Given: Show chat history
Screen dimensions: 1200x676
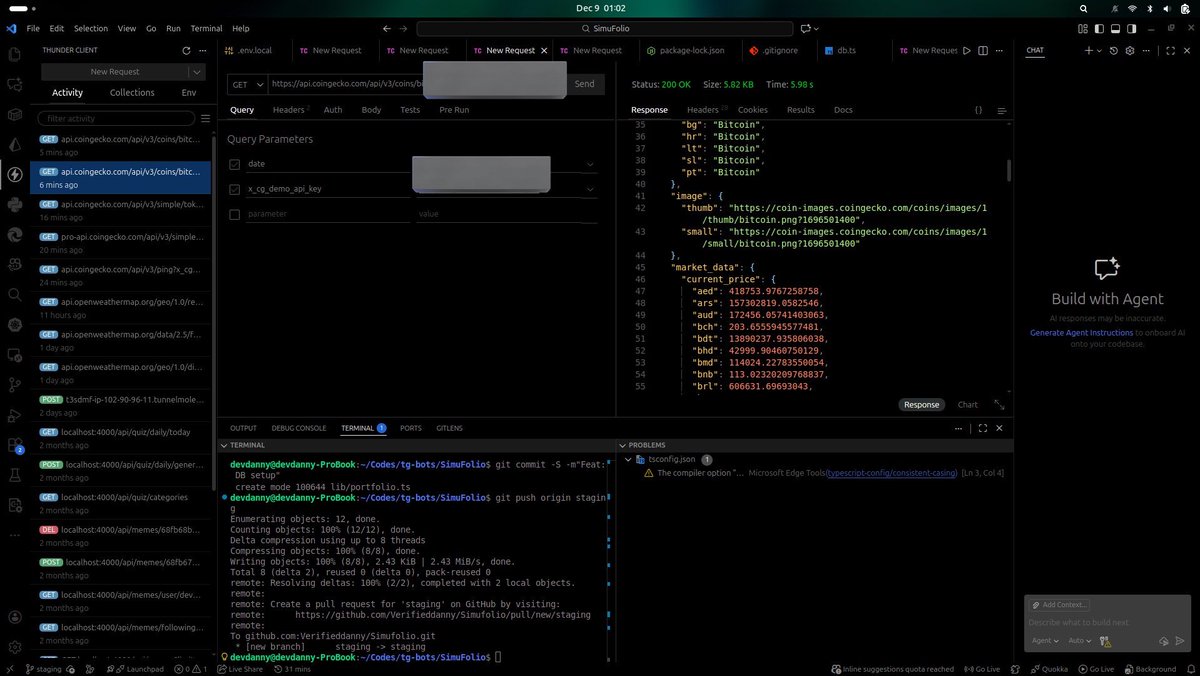Looking at the screenshot, I should (x=1114, y=50).
